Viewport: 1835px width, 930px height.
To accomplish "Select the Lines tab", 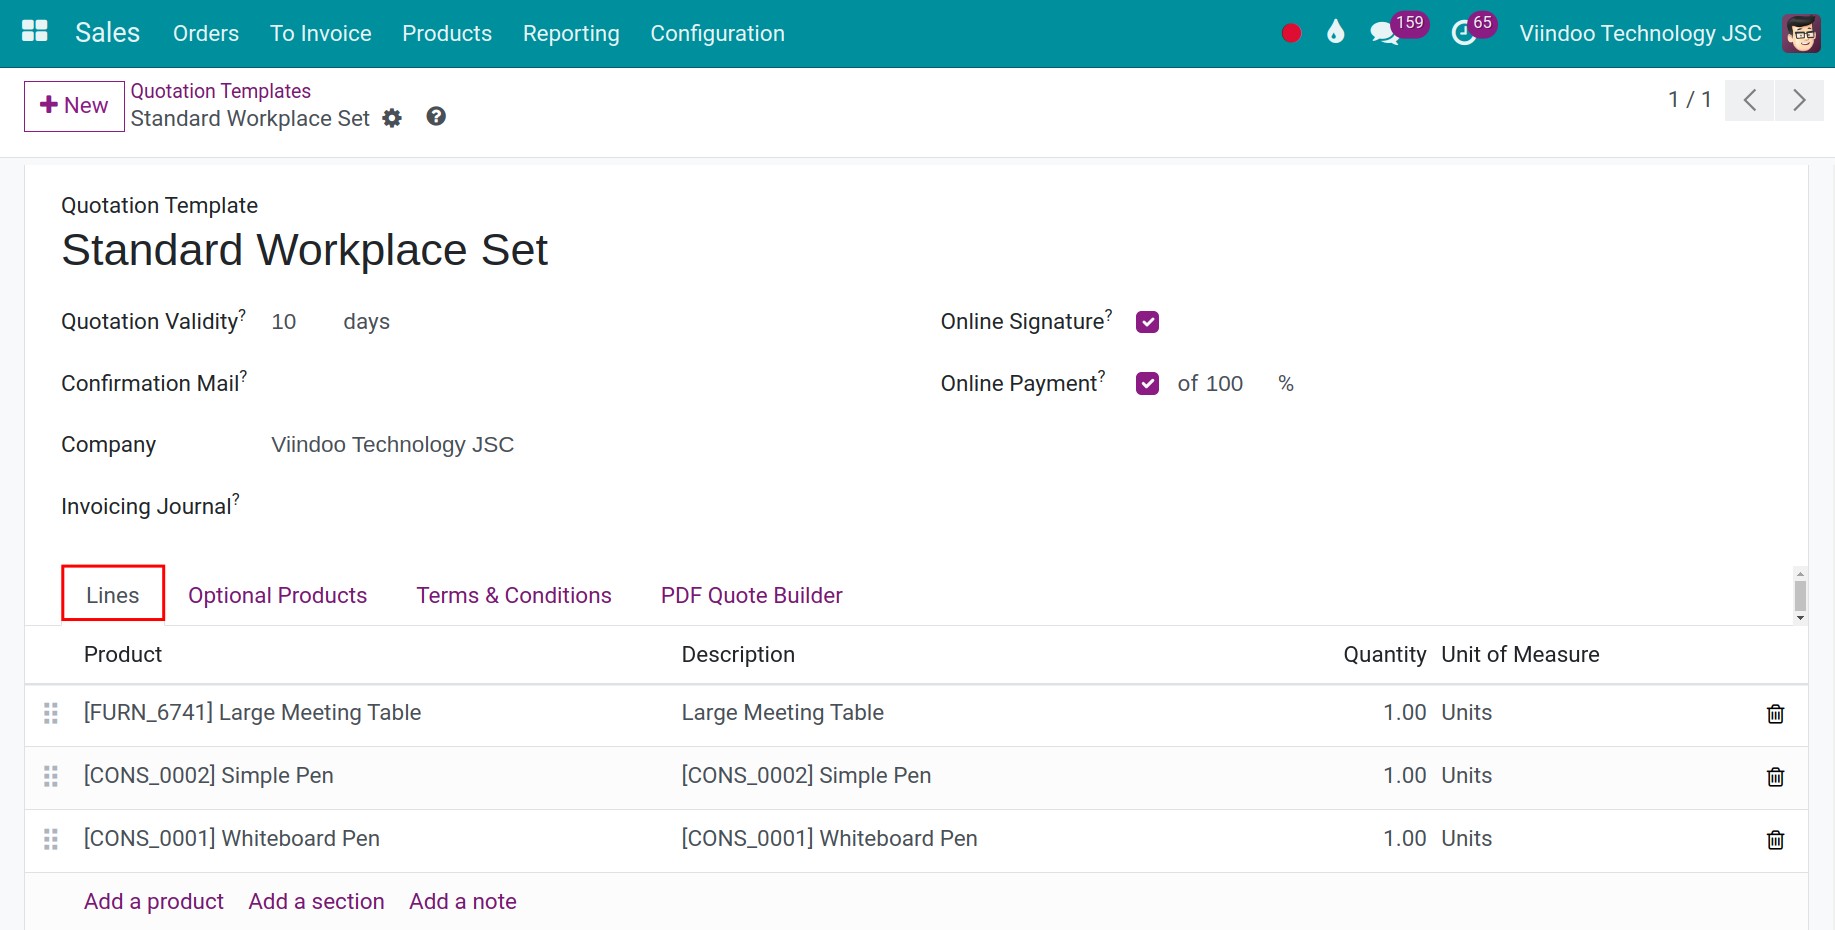I will click(x=113, y=594).
